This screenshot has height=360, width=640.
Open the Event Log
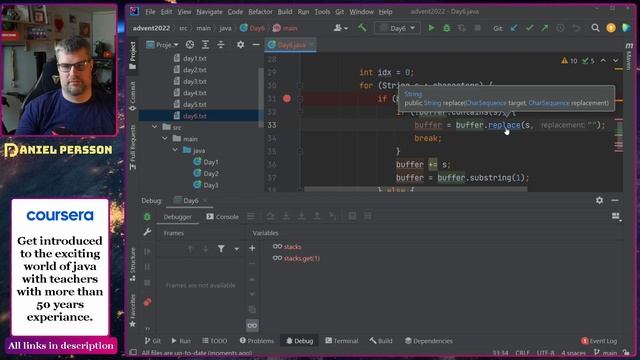[599, 340]
